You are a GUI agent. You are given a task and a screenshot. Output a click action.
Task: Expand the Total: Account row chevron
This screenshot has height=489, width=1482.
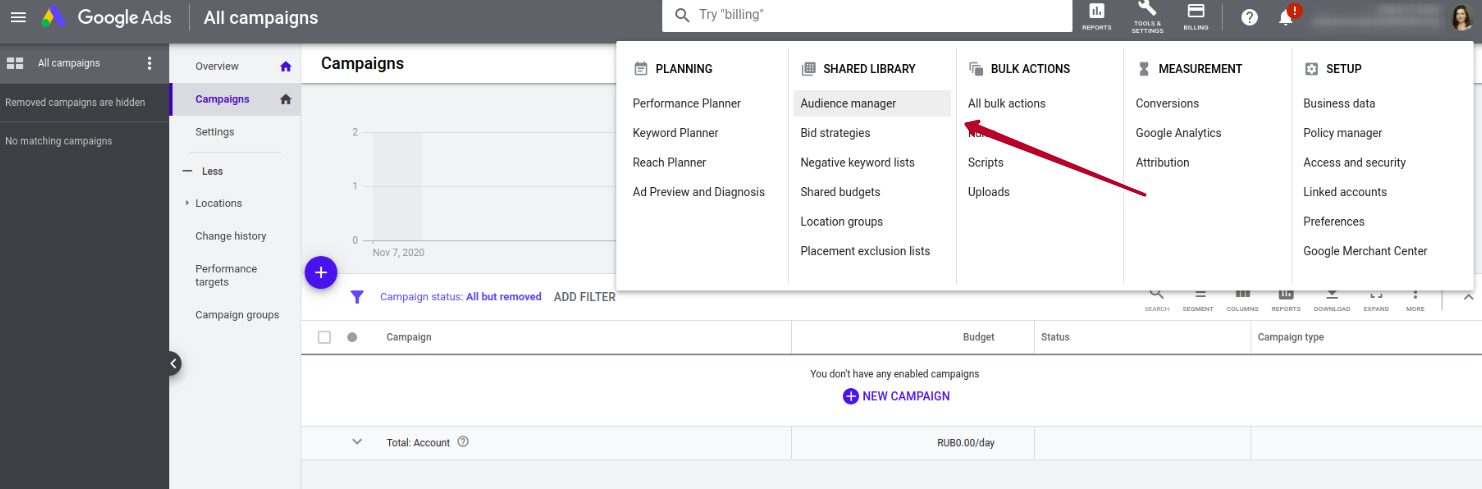[357, 442]
